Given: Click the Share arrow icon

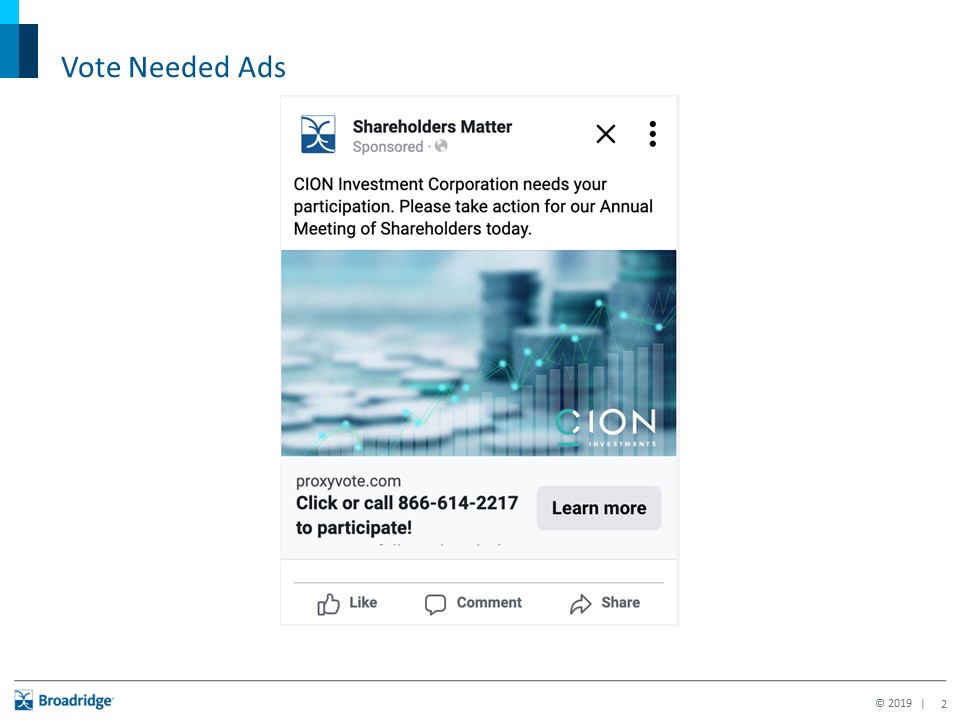Looking at the screenshot, I should tap(580, 604).
